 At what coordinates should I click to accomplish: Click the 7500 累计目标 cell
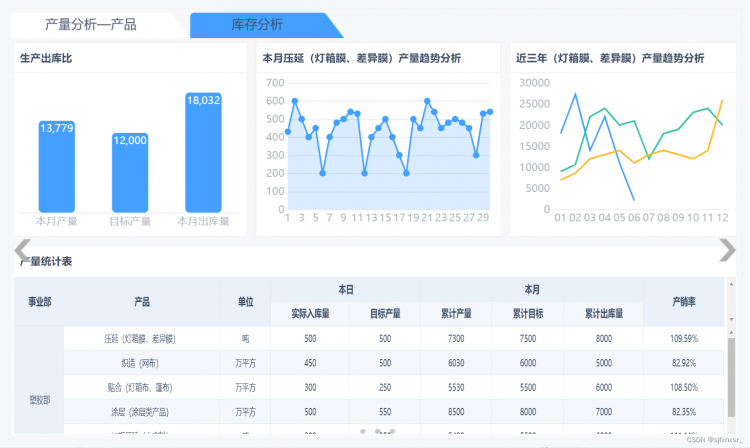[x=528, y=339]
